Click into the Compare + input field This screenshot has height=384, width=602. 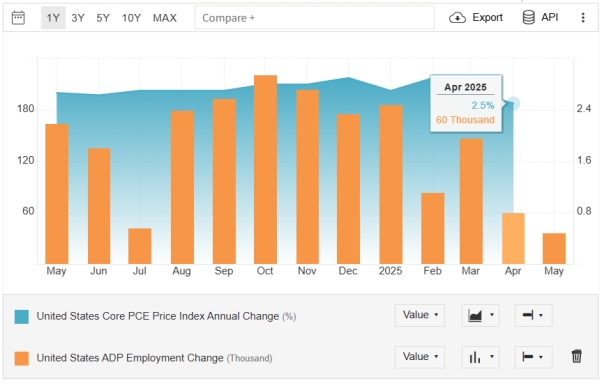click(x=314, y=18)
